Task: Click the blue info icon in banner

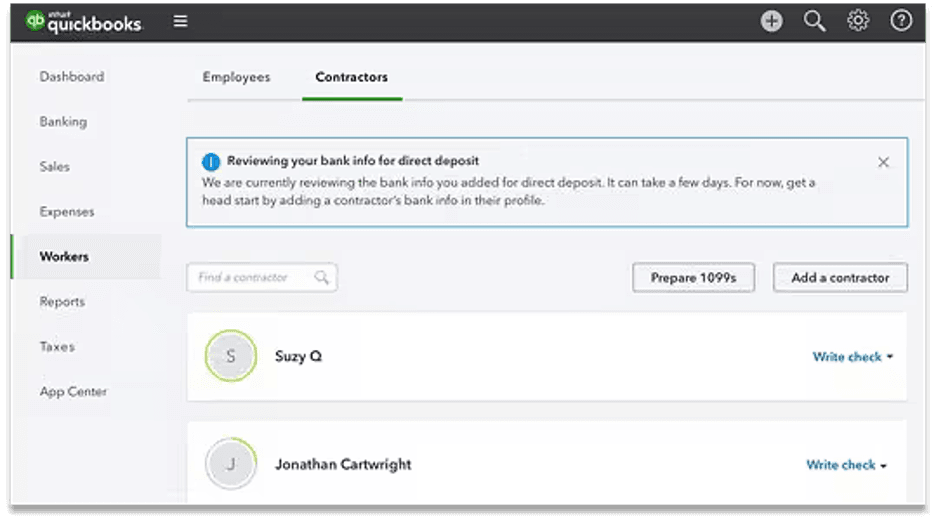Action: click(211, 161)
